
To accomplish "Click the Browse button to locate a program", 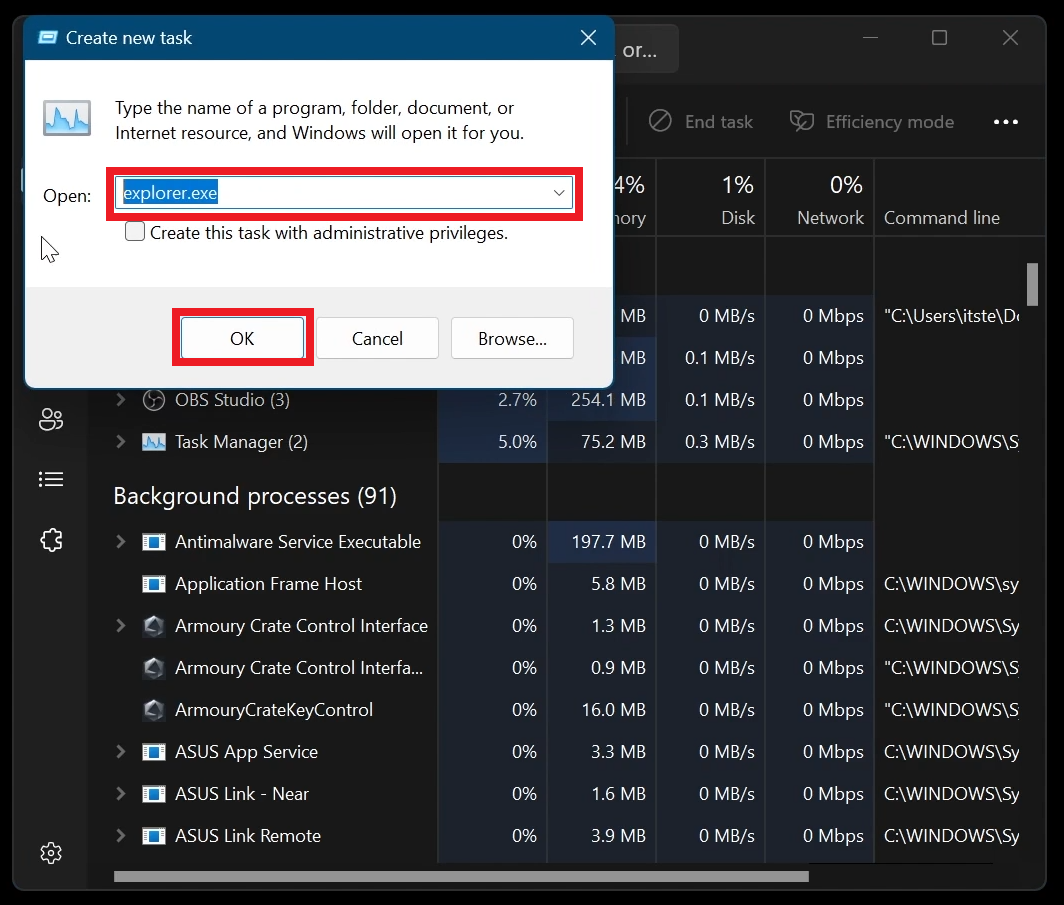I will (x=512, y=338).
